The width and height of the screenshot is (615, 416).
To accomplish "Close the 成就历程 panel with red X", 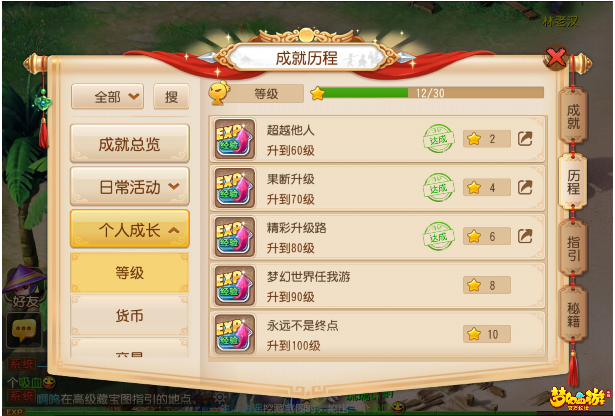I will click(x=556, y=58).
